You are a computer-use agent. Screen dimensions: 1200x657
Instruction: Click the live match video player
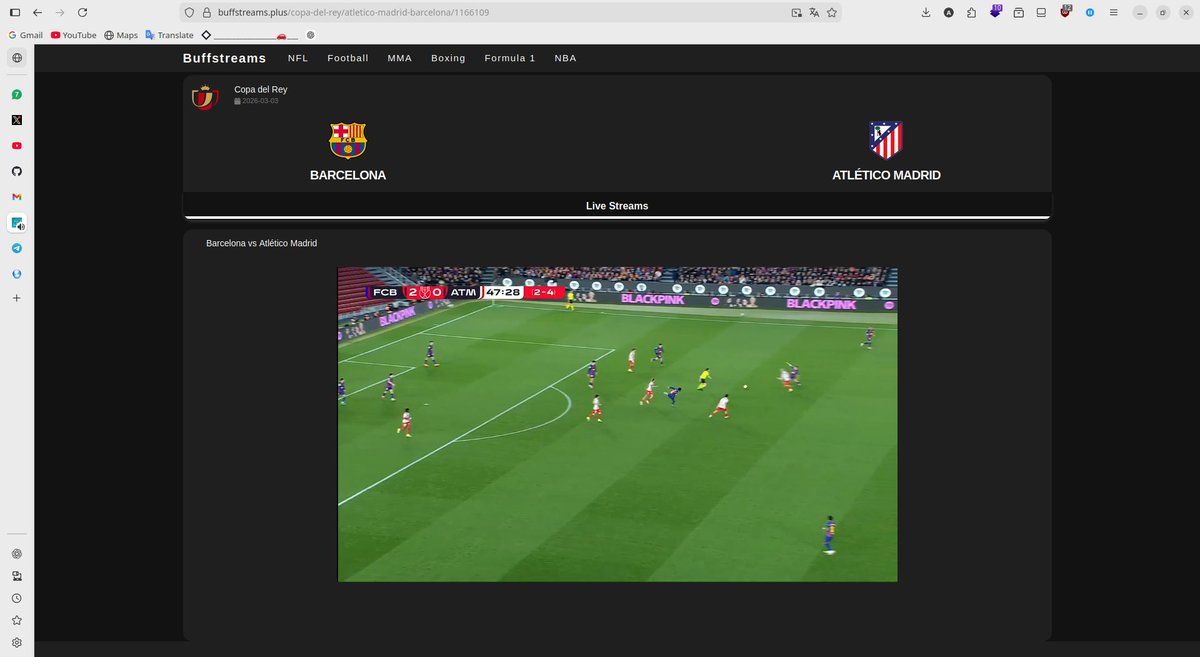tap(617, 424)
